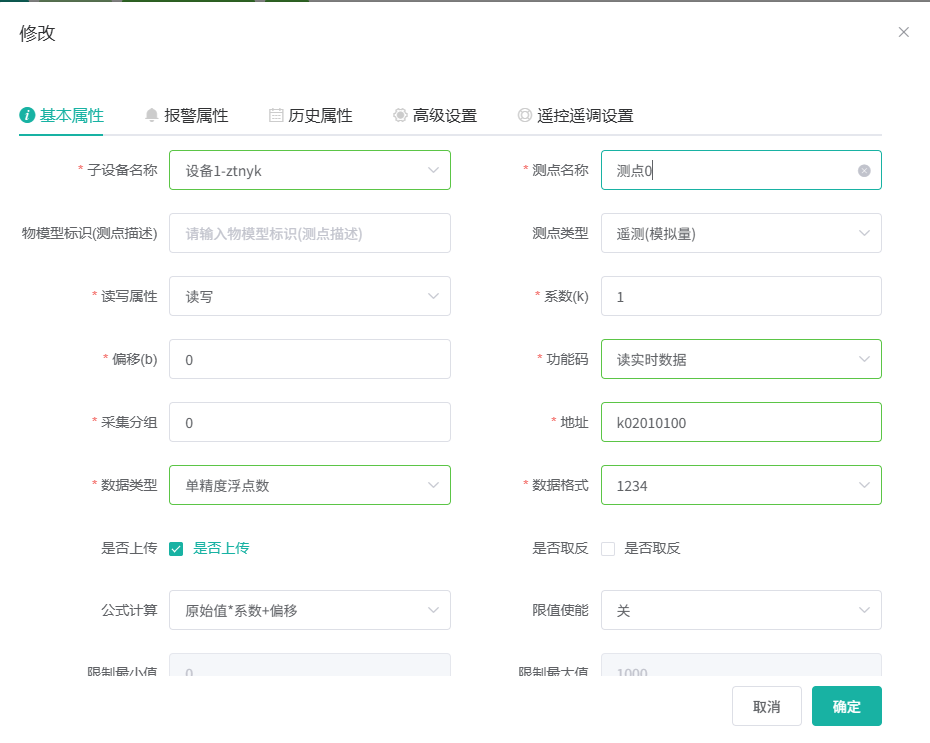
Task: Close the 修改 dialog with the X
Action: (904, 32)
